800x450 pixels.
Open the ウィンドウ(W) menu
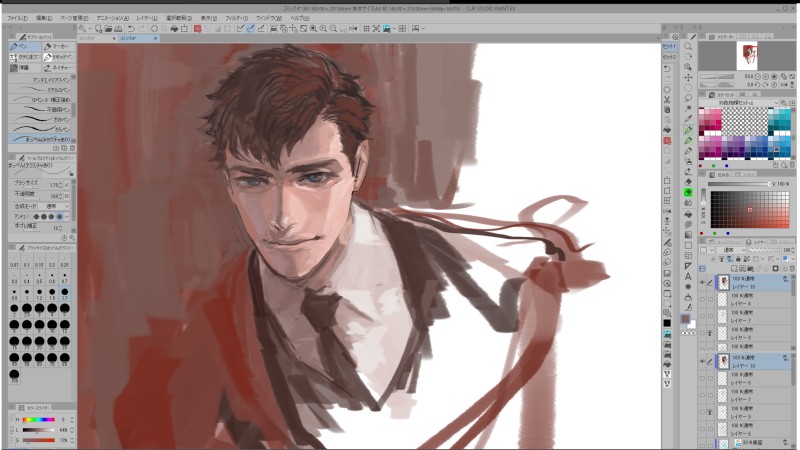(x=268, y=18)
